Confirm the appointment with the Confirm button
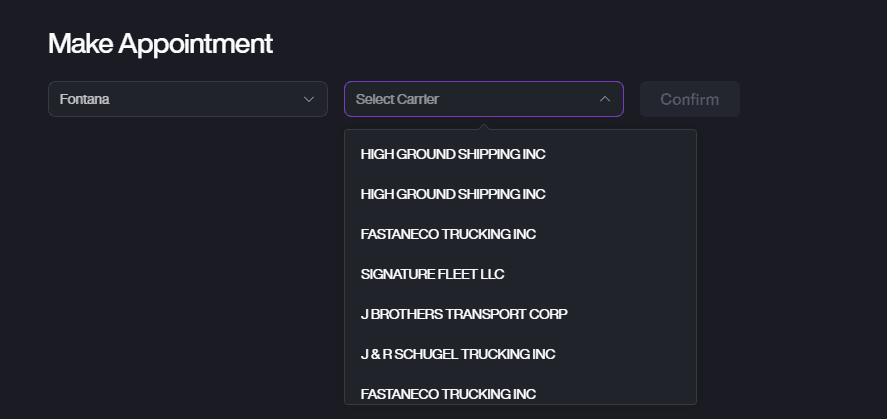The height and width of the screenshot is (419, 887). tap(690, 99)
